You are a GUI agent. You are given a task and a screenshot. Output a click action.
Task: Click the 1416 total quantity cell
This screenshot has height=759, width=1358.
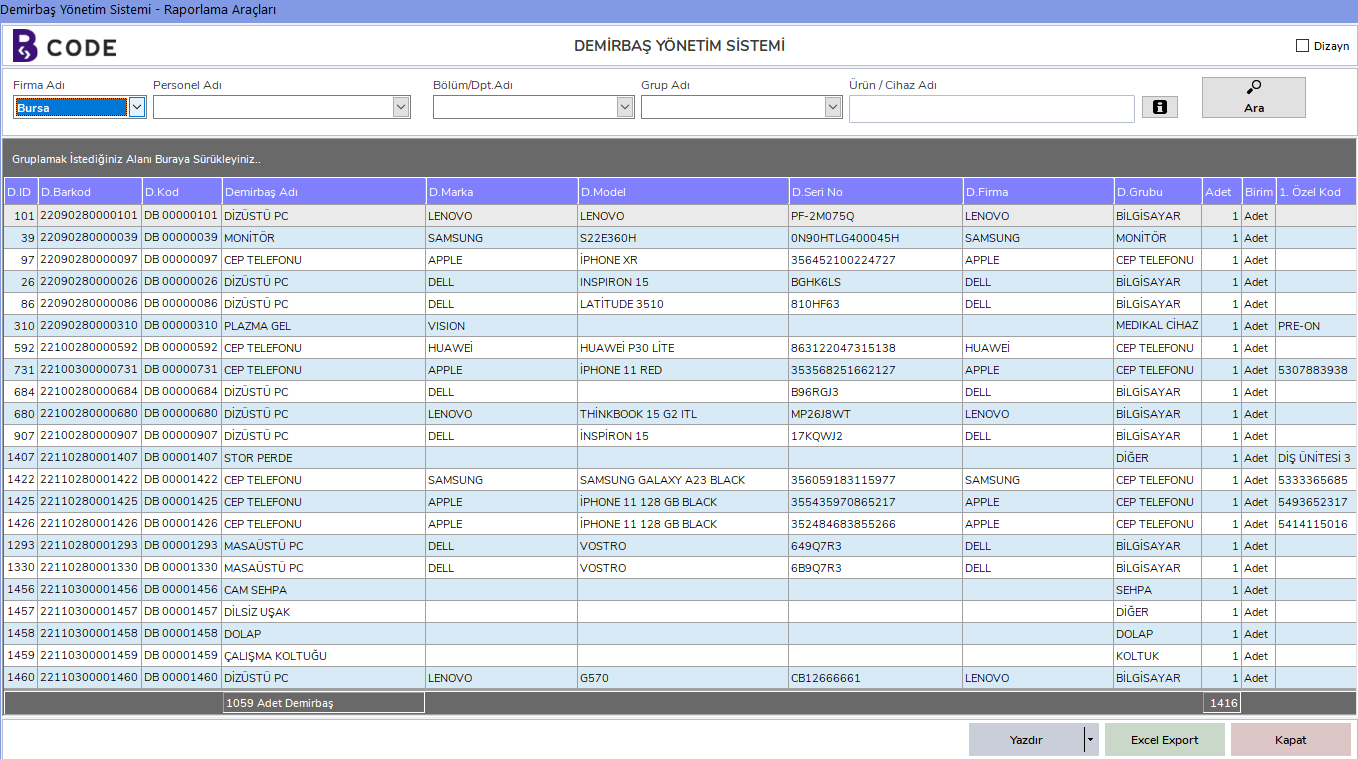pos(1222,703)
